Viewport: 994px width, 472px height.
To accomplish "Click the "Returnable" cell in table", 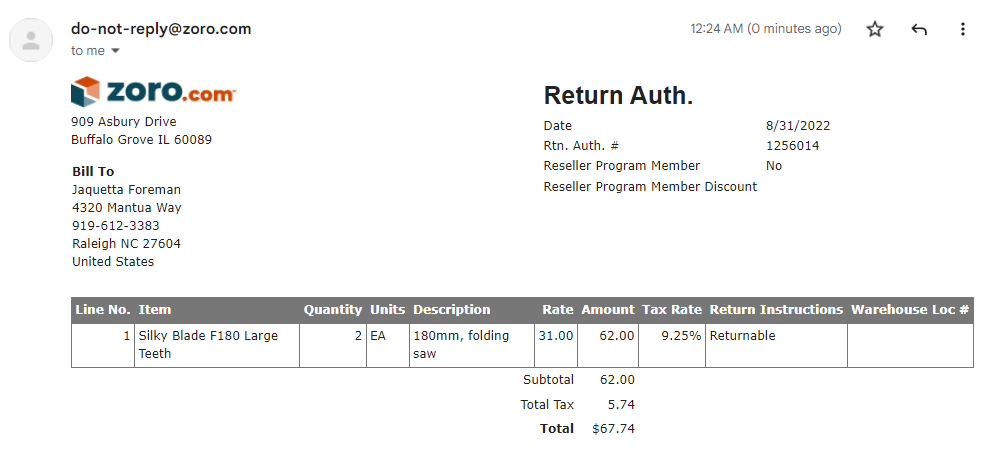I will [x=776, y=345].
